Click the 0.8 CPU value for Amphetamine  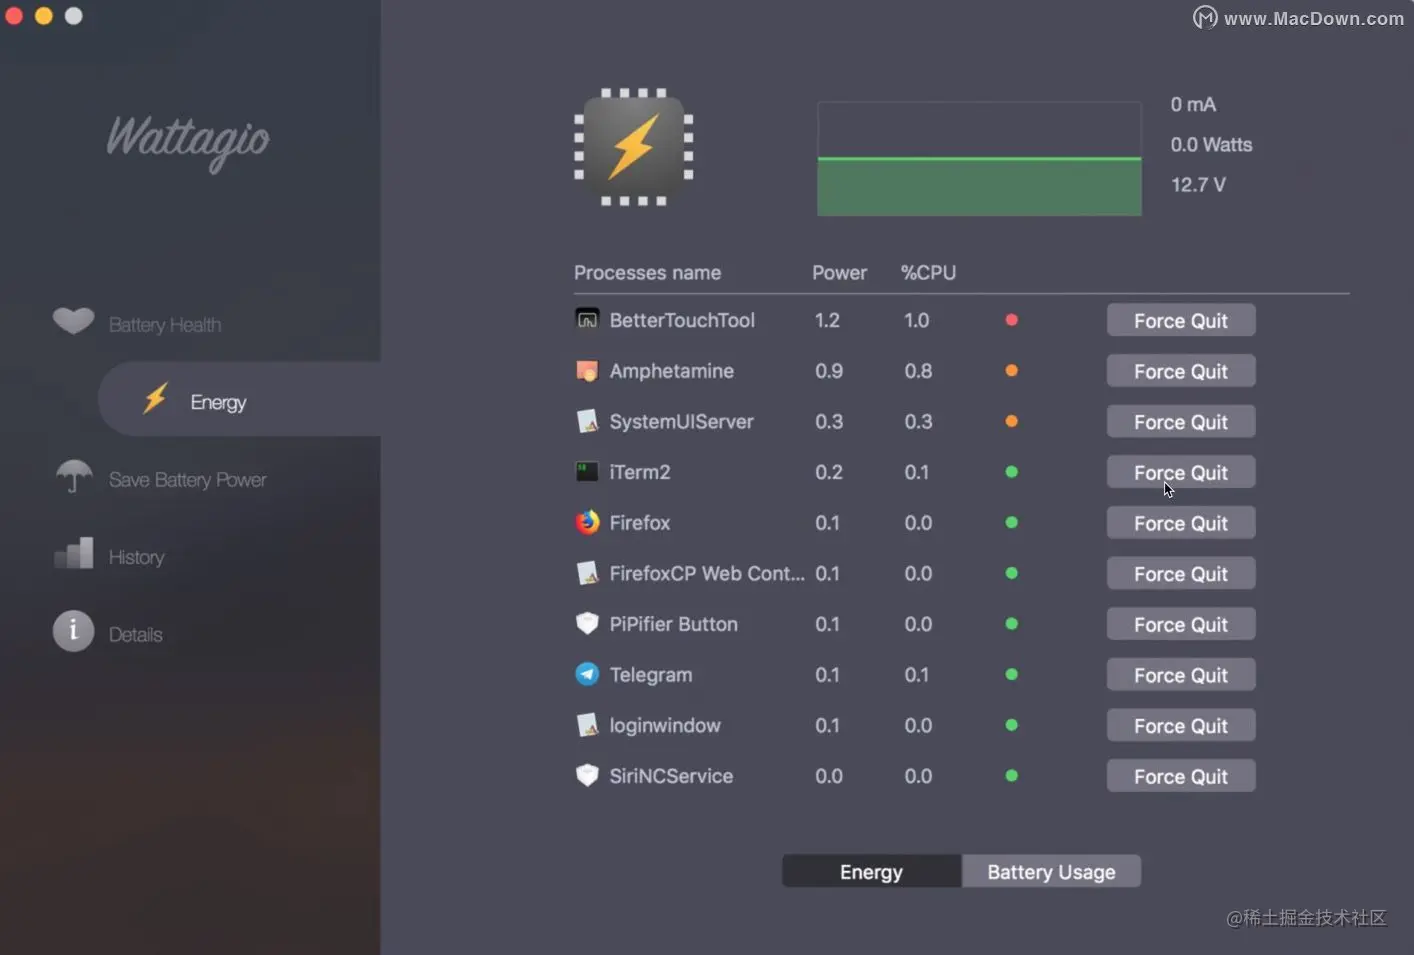(x=918, y=371)
